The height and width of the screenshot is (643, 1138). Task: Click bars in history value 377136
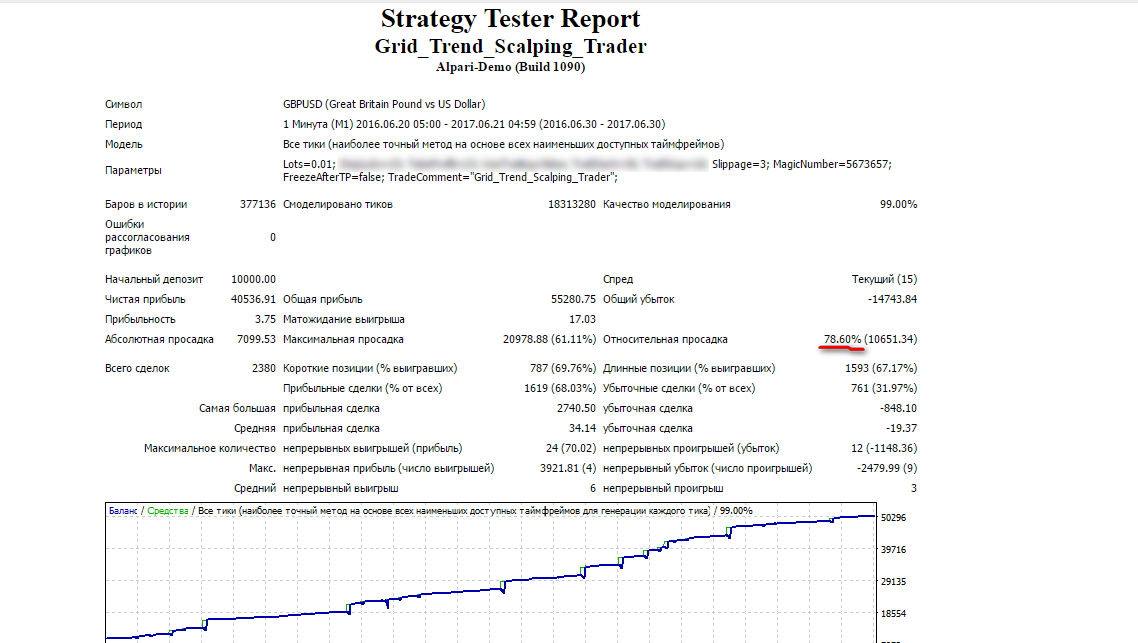258,205
